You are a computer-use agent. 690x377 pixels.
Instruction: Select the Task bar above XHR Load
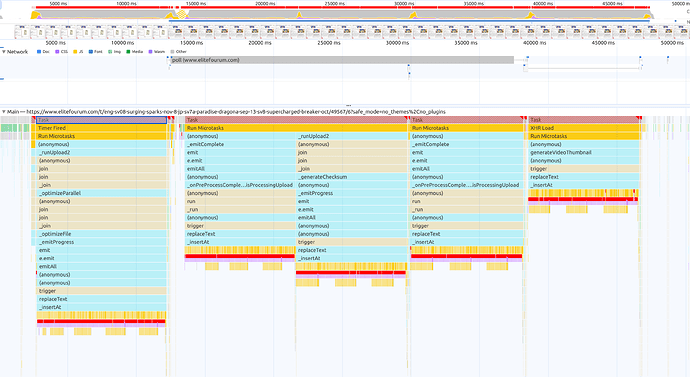(x=584, y=120)
